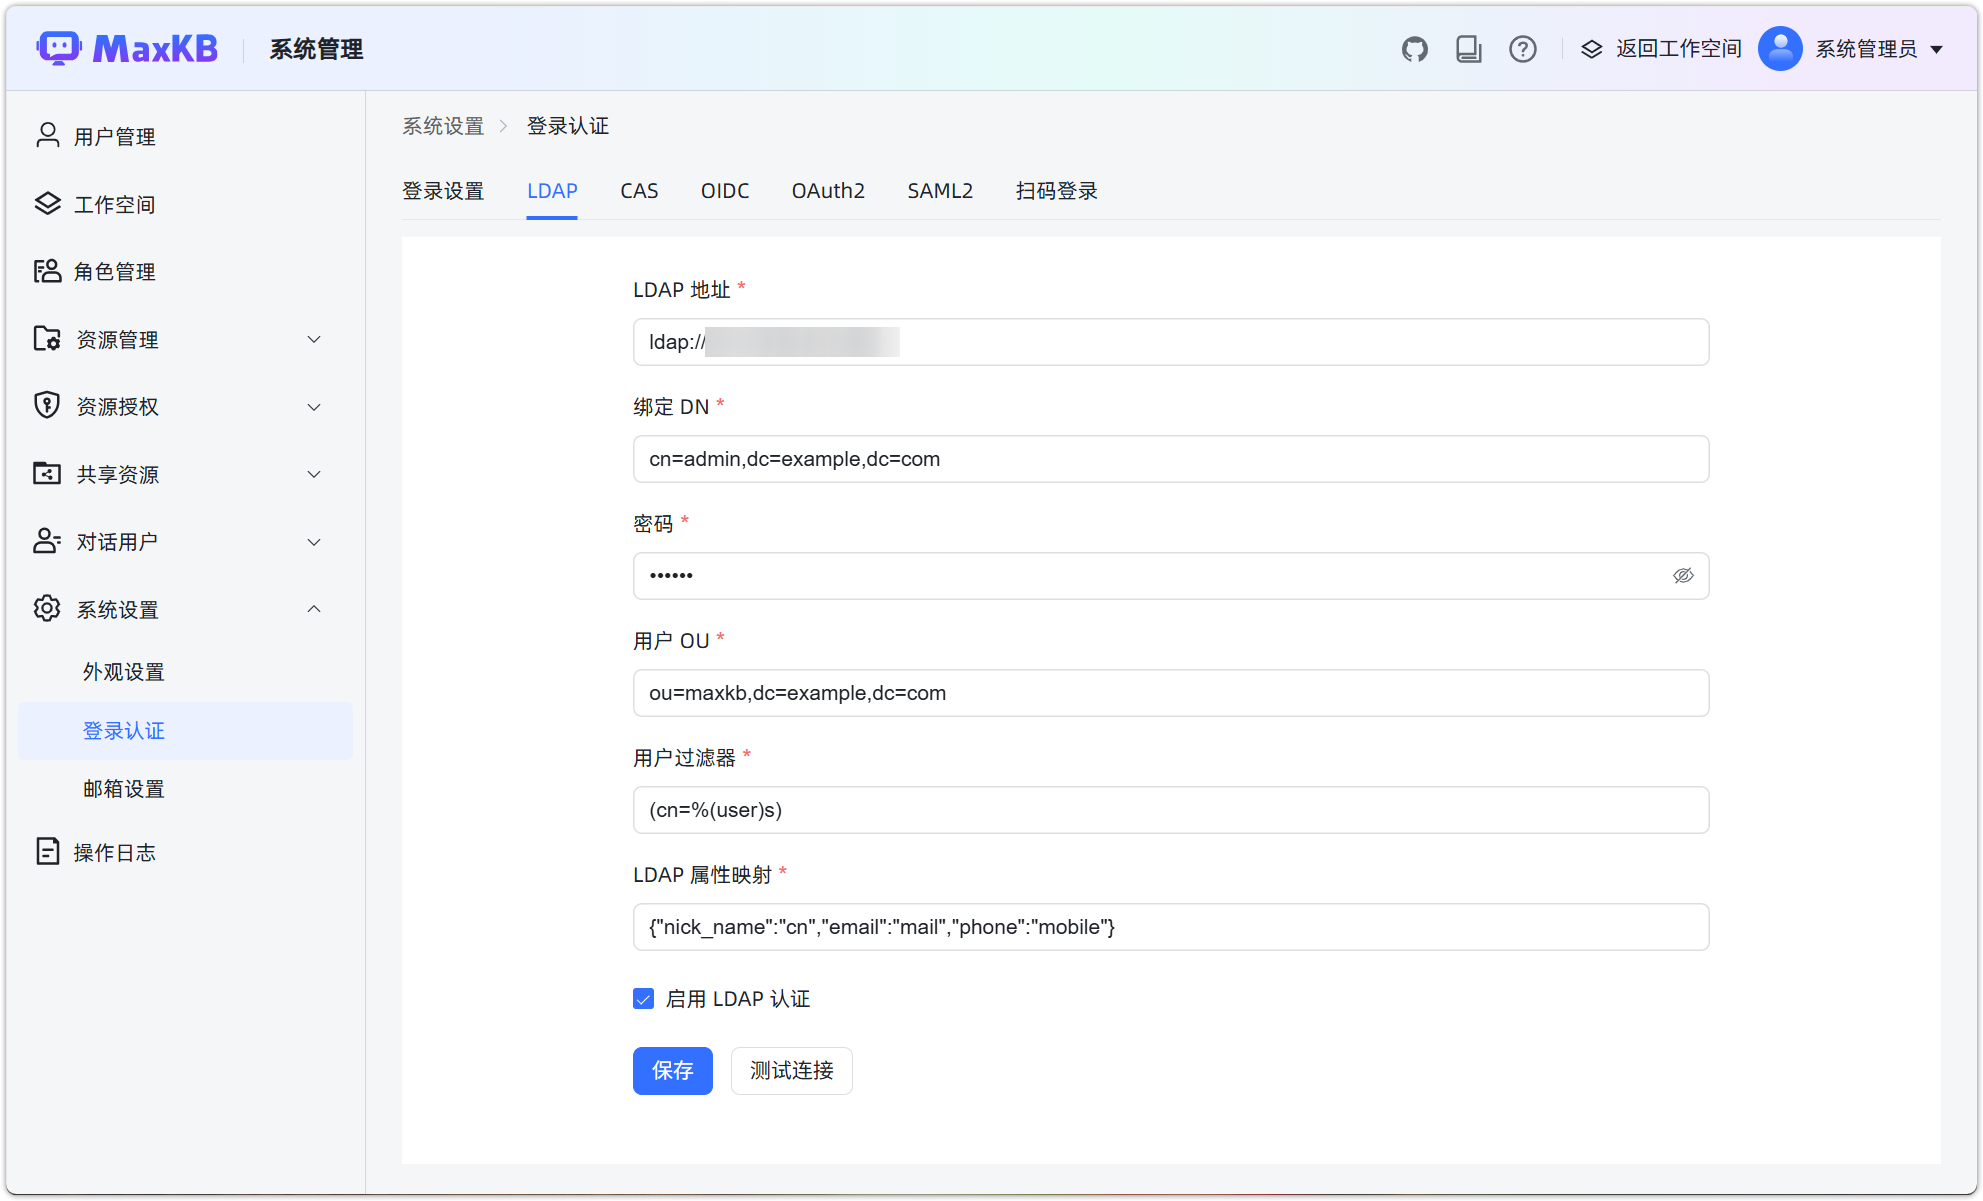Switch to the 扫码登录 tab
Viewport: 1983px width, 1201px height.
(x=1056, y=191)
